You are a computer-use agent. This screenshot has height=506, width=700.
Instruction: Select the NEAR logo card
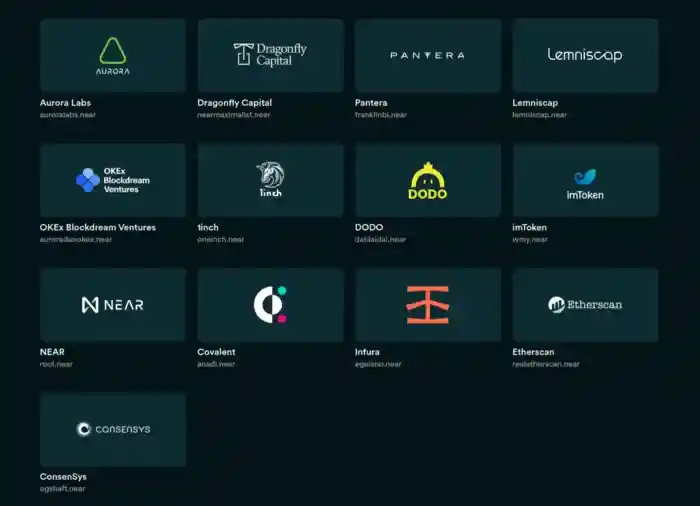(x=113, y=305)
